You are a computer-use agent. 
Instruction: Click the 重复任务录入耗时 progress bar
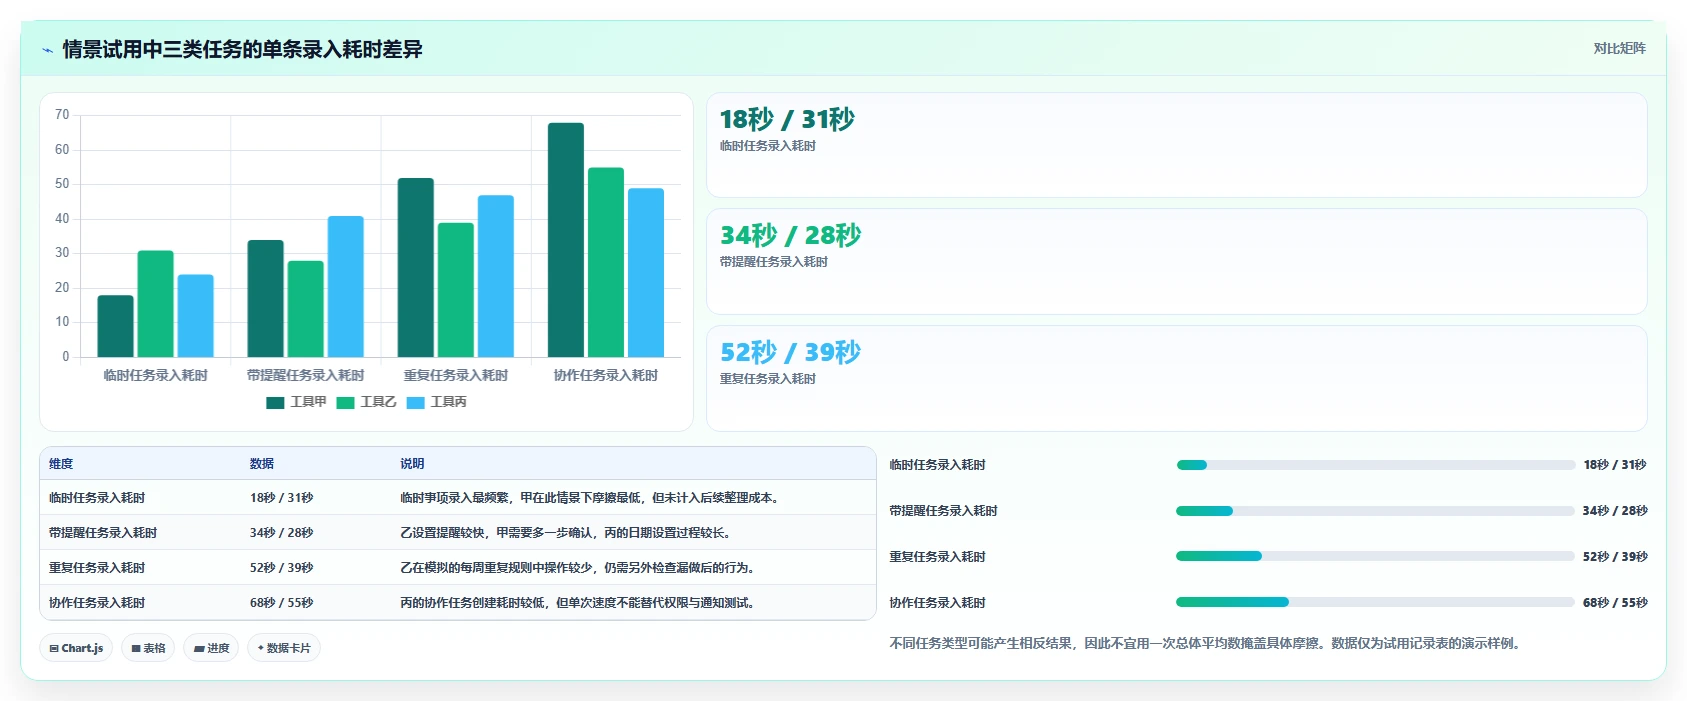[1375, 556]
